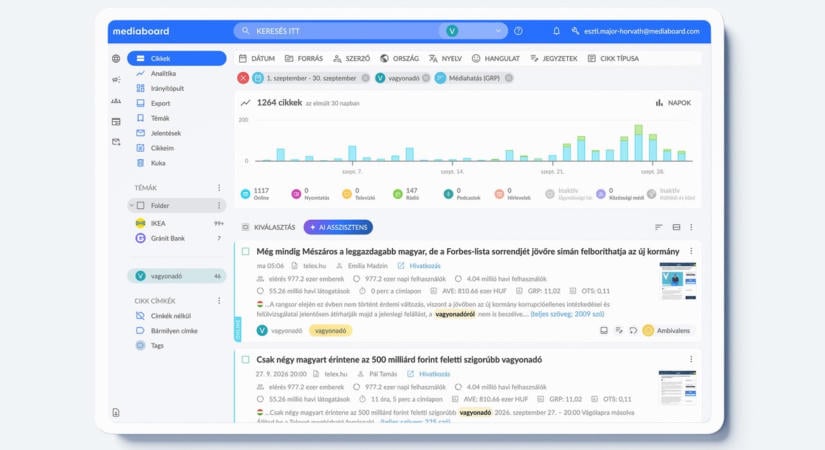The width and height of the screenshot is (825, 450).
Task: Open the layout panel icon in left rail
Action: pyautogui.click(x=116, y=122)
